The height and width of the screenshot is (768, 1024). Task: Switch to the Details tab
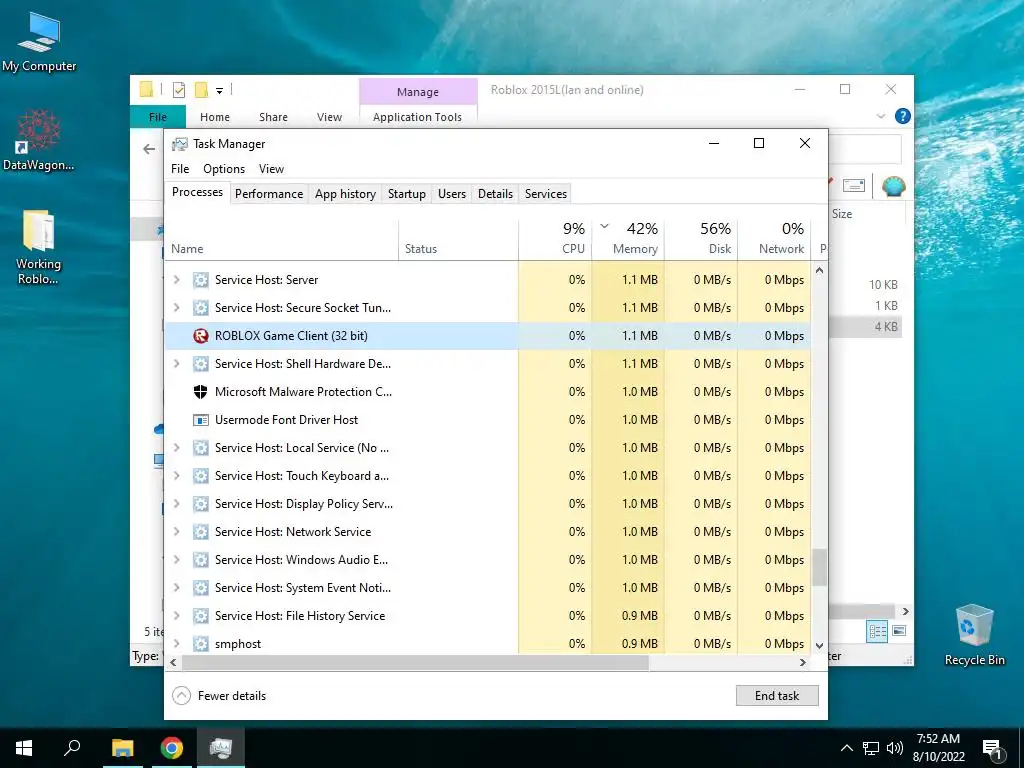coord(495,194)
